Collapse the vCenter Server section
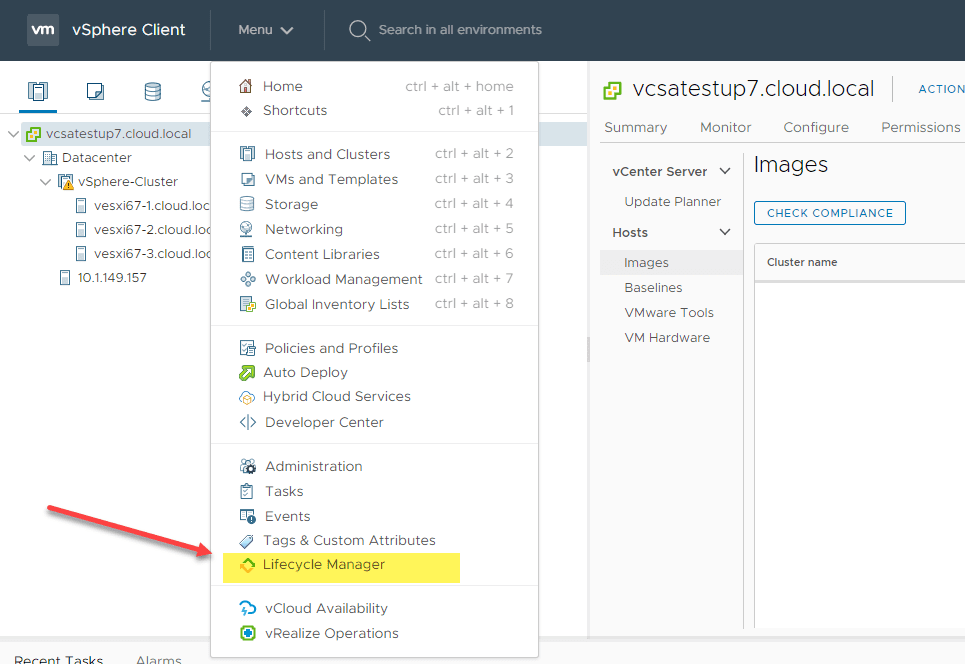 pos(725,172)
